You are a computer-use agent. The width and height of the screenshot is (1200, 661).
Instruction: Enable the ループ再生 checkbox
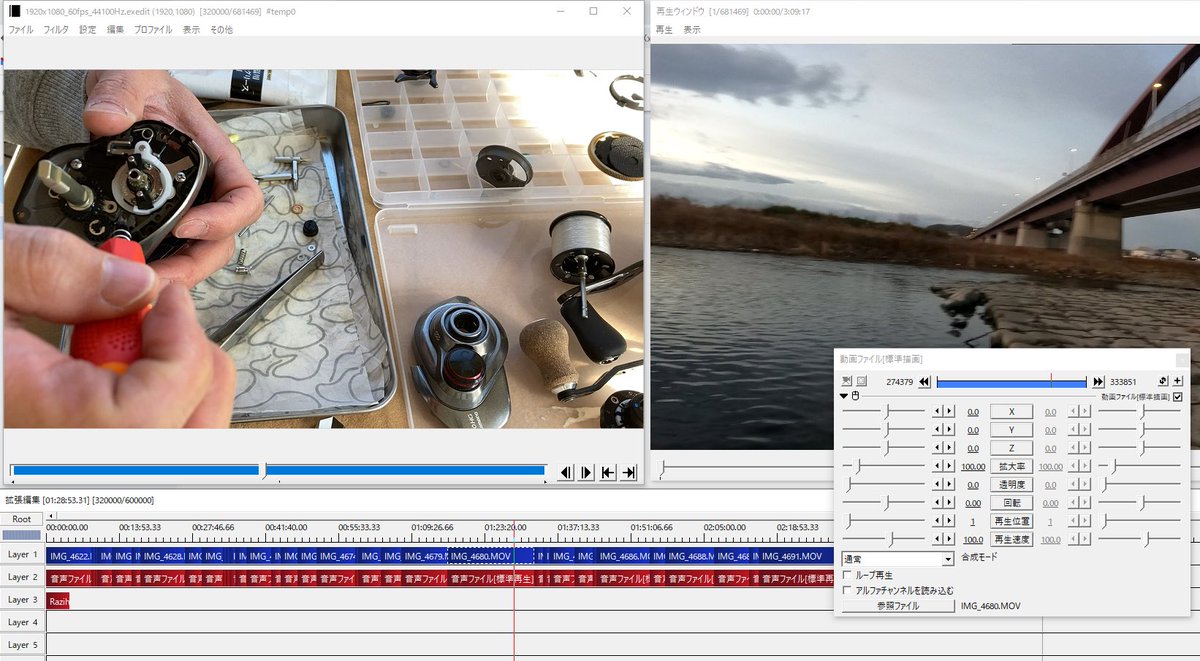tap(848, 576)
